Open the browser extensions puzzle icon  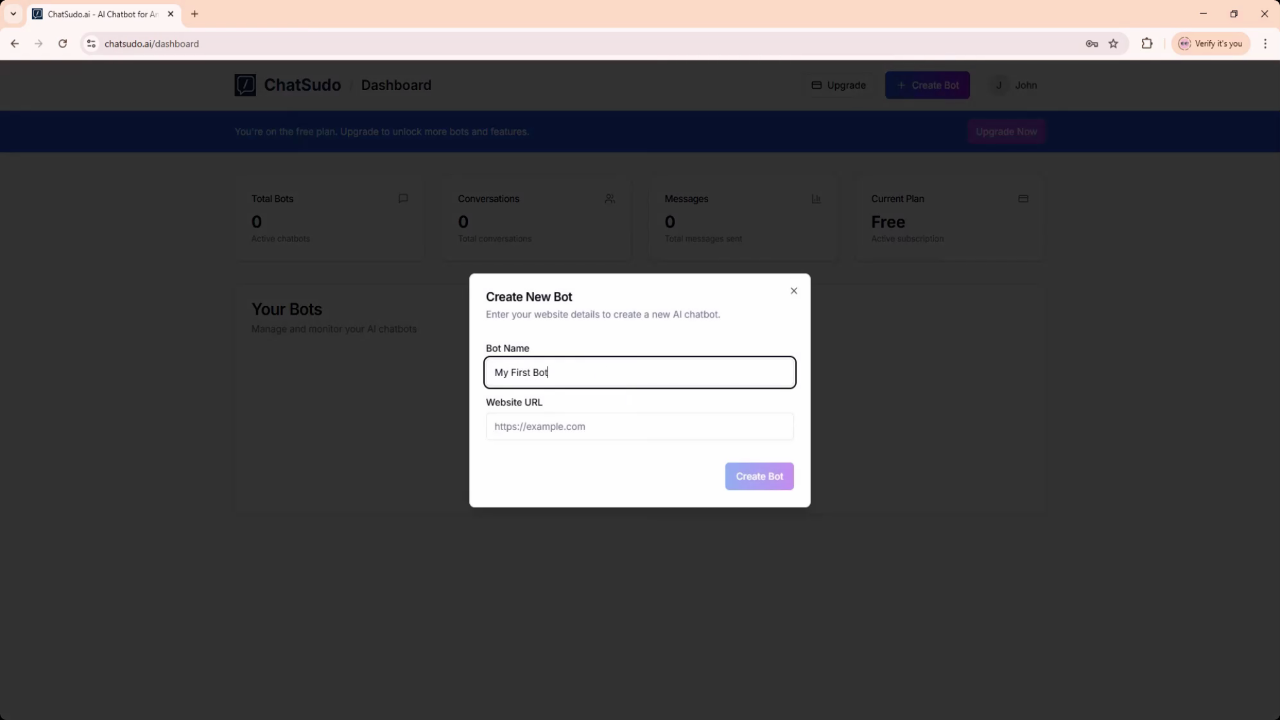tap(1147, 43)
